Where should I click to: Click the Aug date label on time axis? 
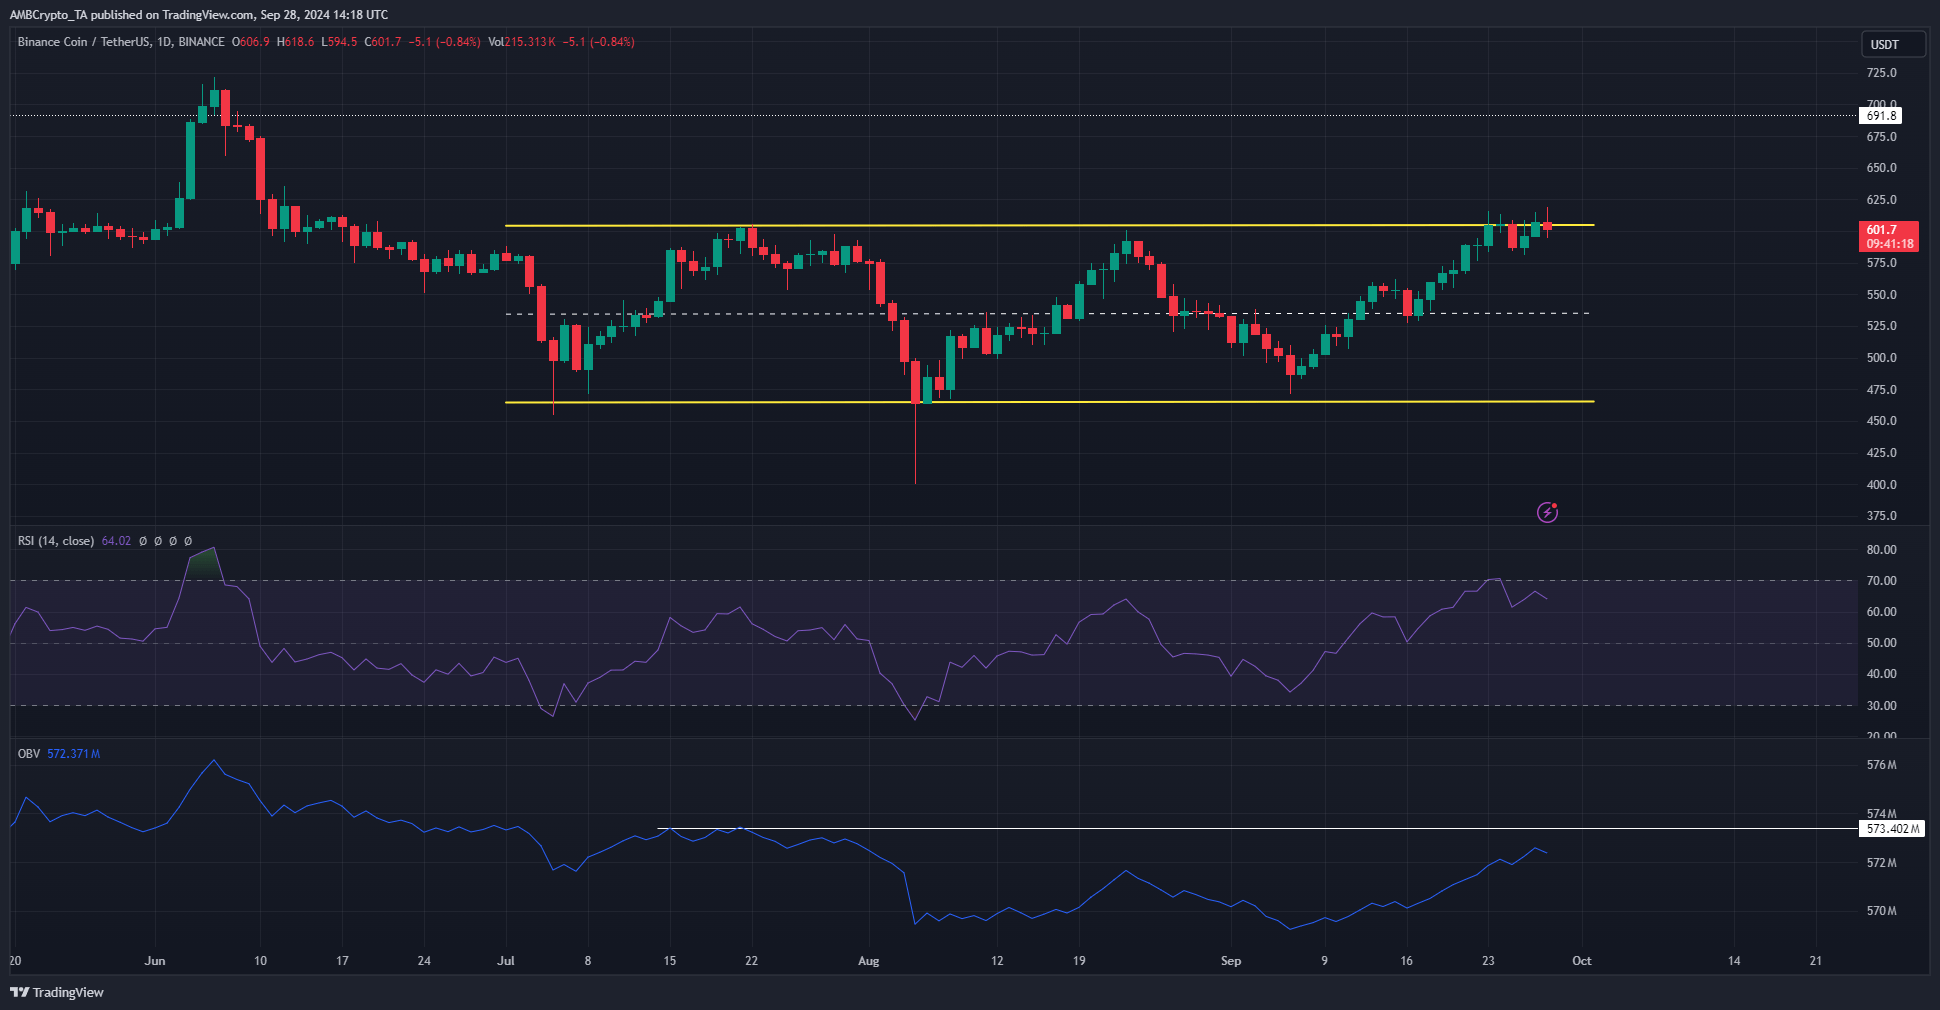(869, 961)
